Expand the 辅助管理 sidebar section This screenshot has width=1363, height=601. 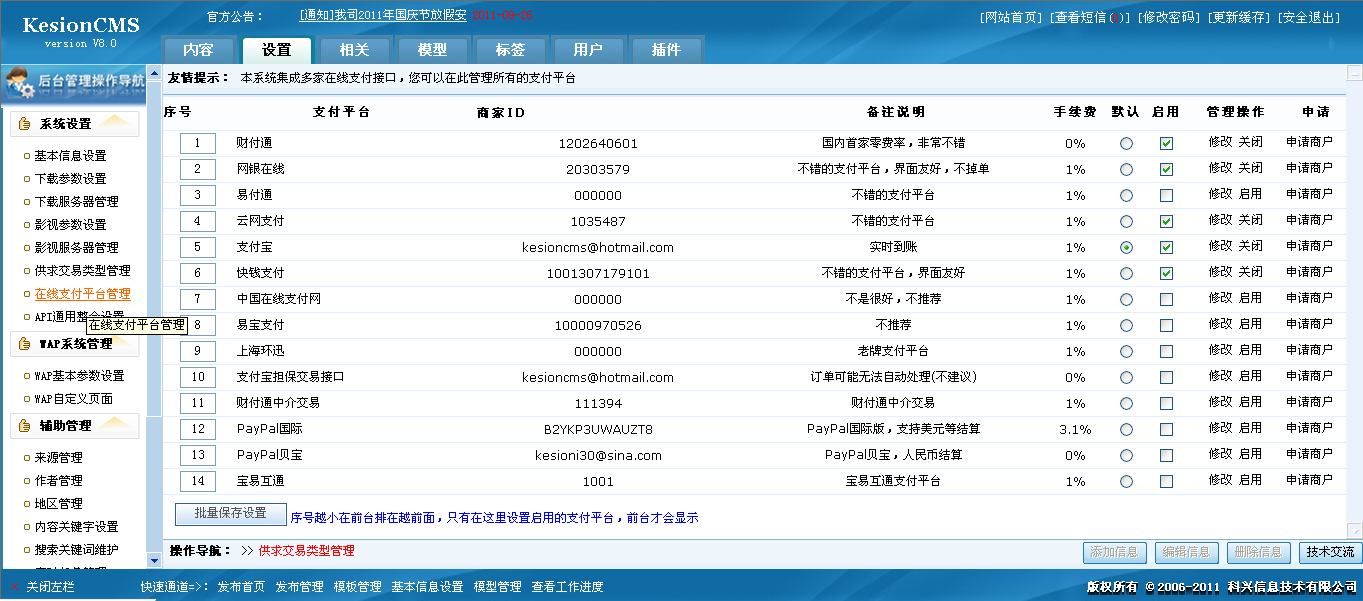pyautogui.click(x=75, y=426)
